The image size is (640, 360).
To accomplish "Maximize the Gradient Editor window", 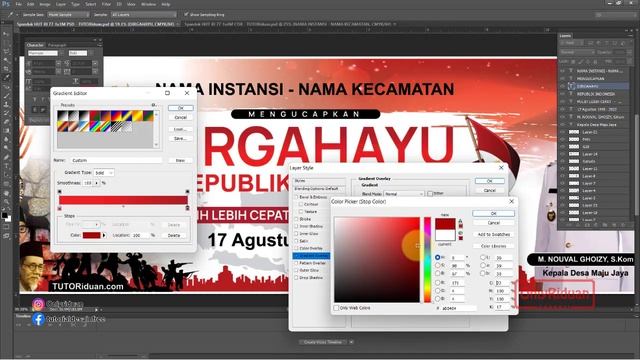I will pyautogui.click(x=167, y=93).
